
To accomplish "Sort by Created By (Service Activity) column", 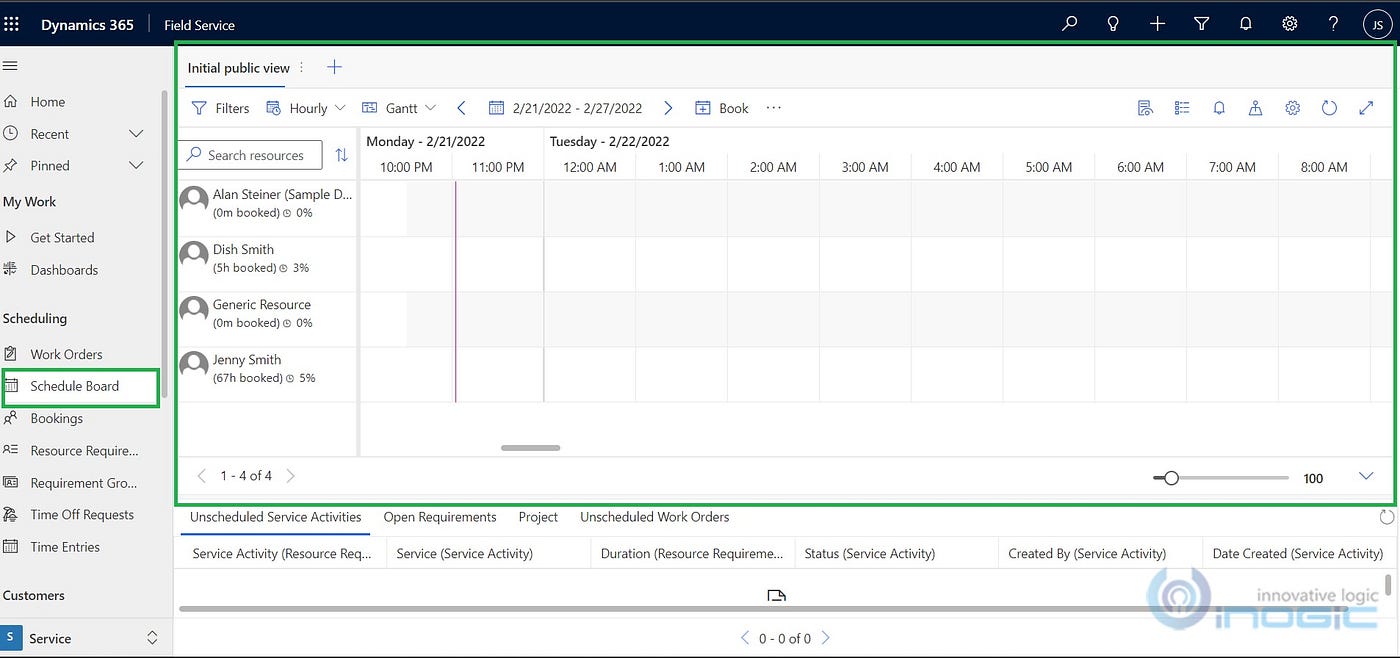I will tap(1087, 553).
